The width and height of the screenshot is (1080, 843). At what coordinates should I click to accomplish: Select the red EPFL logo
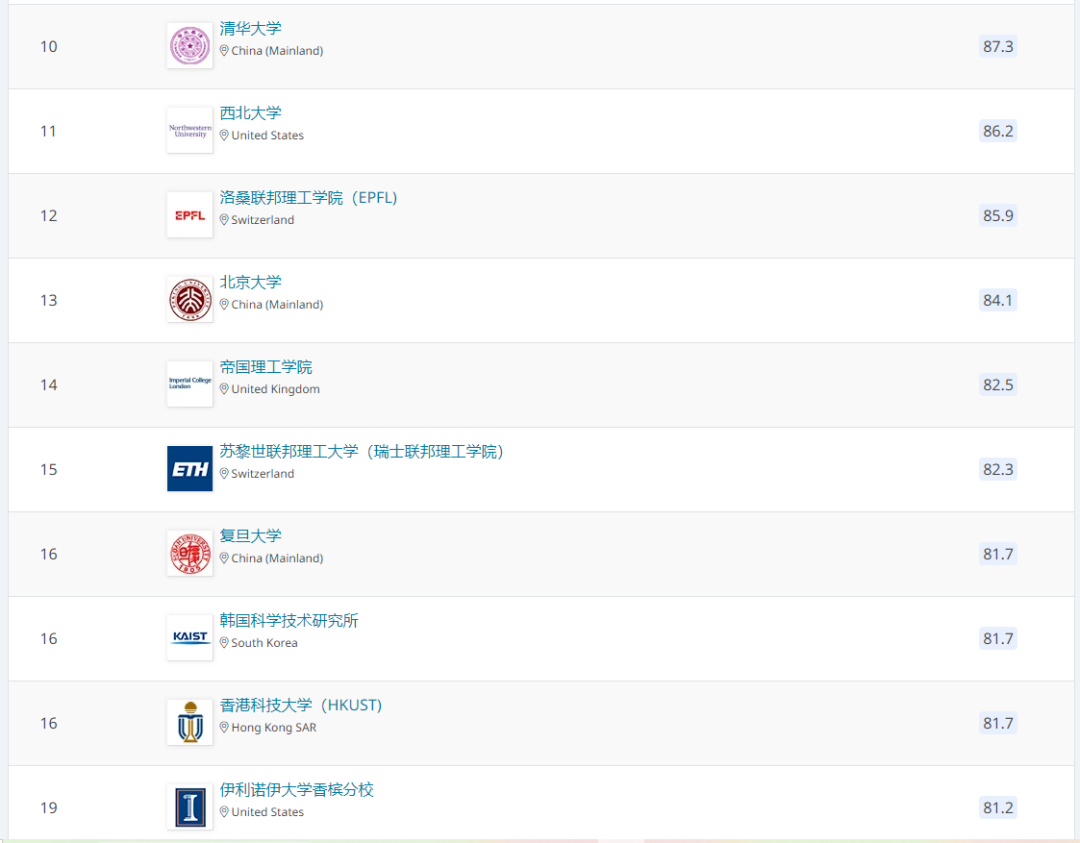tap(189, 215)
